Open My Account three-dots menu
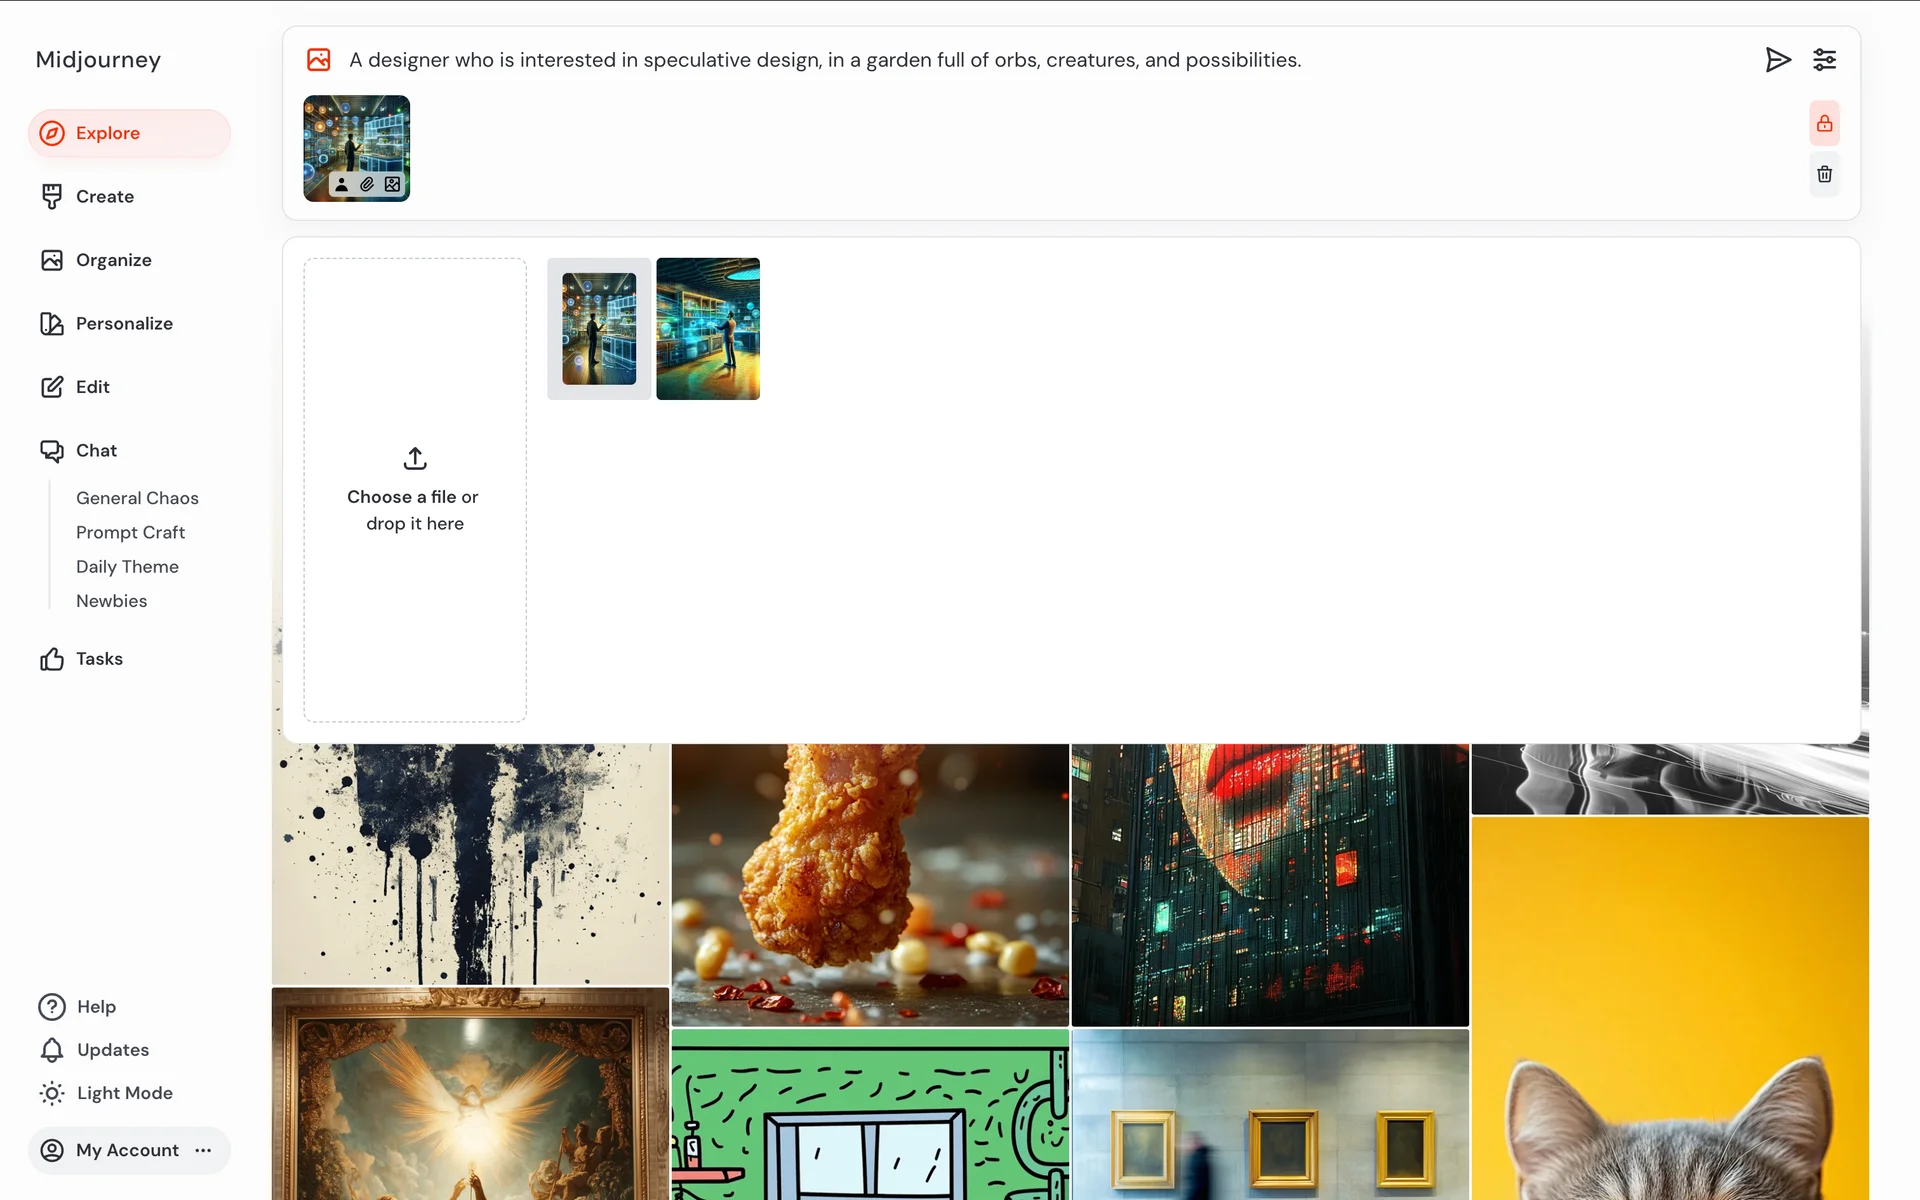 click(204, 1150)
